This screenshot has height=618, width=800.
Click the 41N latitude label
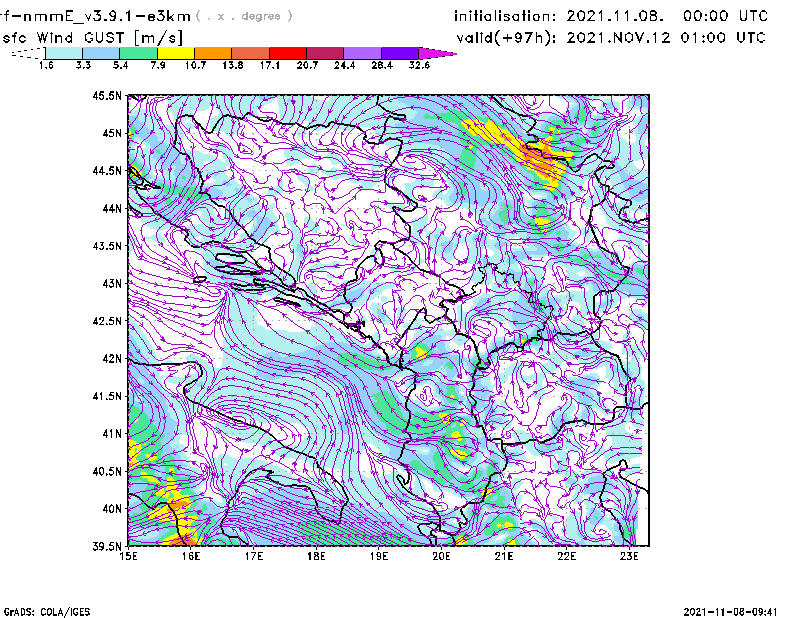coord(112,433)
